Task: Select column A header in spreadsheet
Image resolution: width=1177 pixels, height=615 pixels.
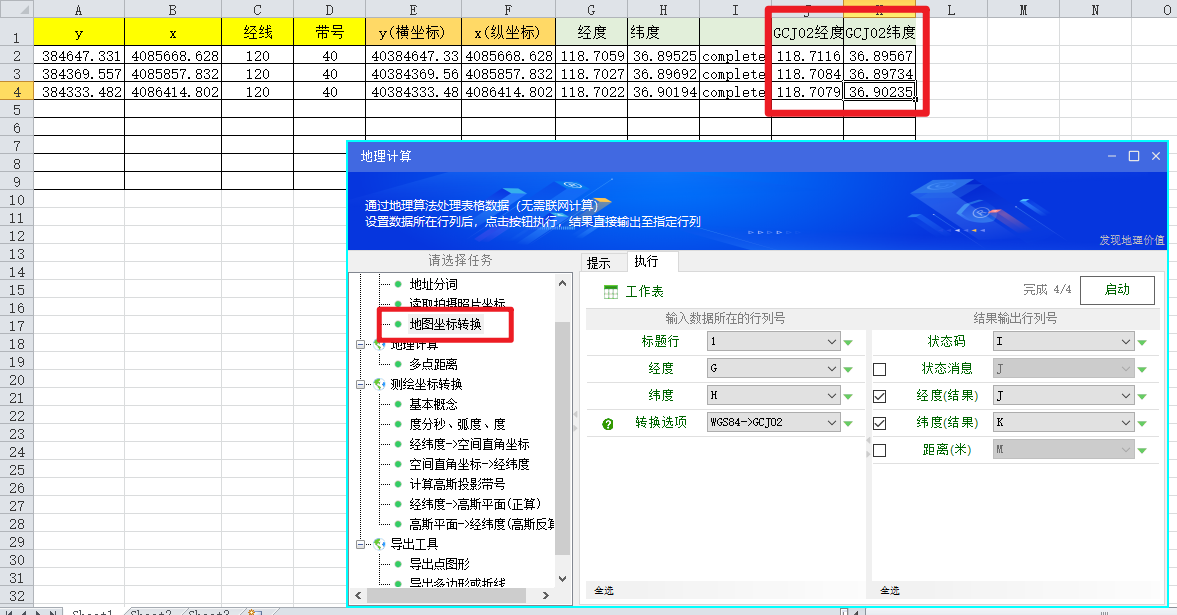Action: tap(79, 10)
